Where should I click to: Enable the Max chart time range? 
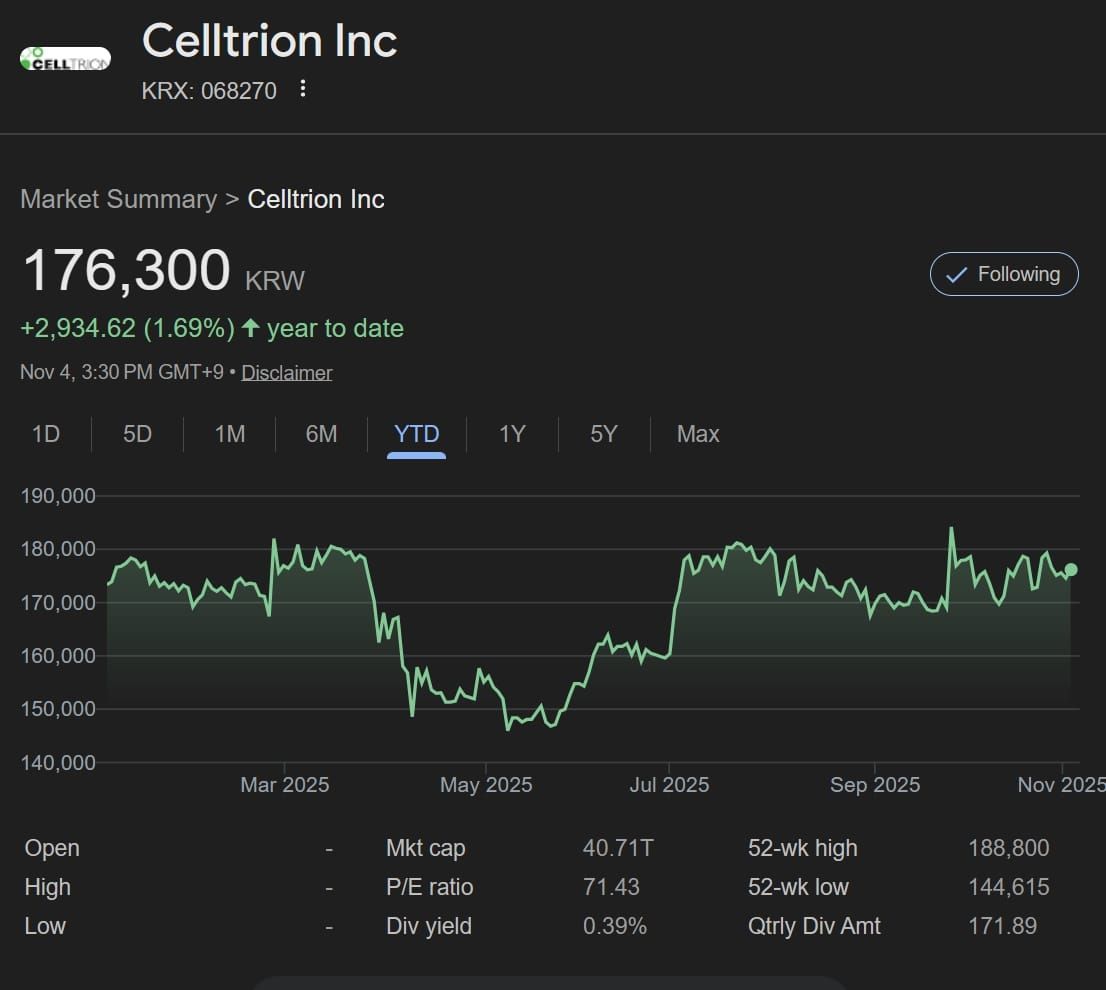pyautogui.click(x=697, y=434)
